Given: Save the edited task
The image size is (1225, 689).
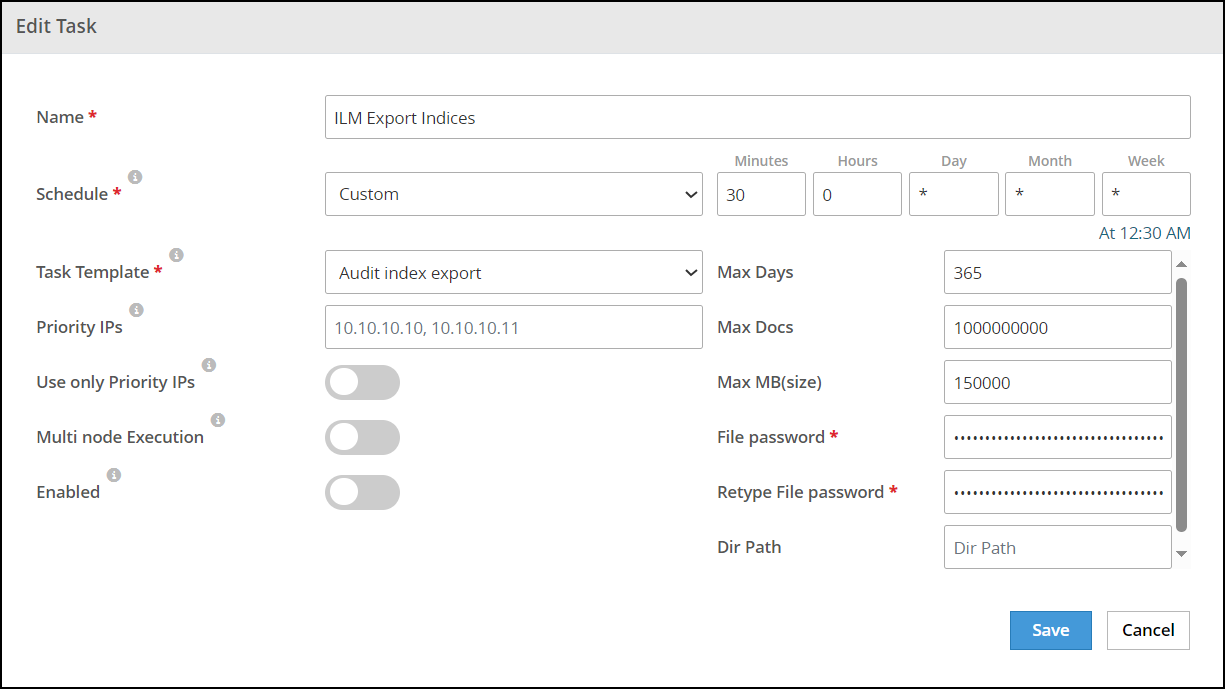Looking at the screenshot, I should [1050, 630].
